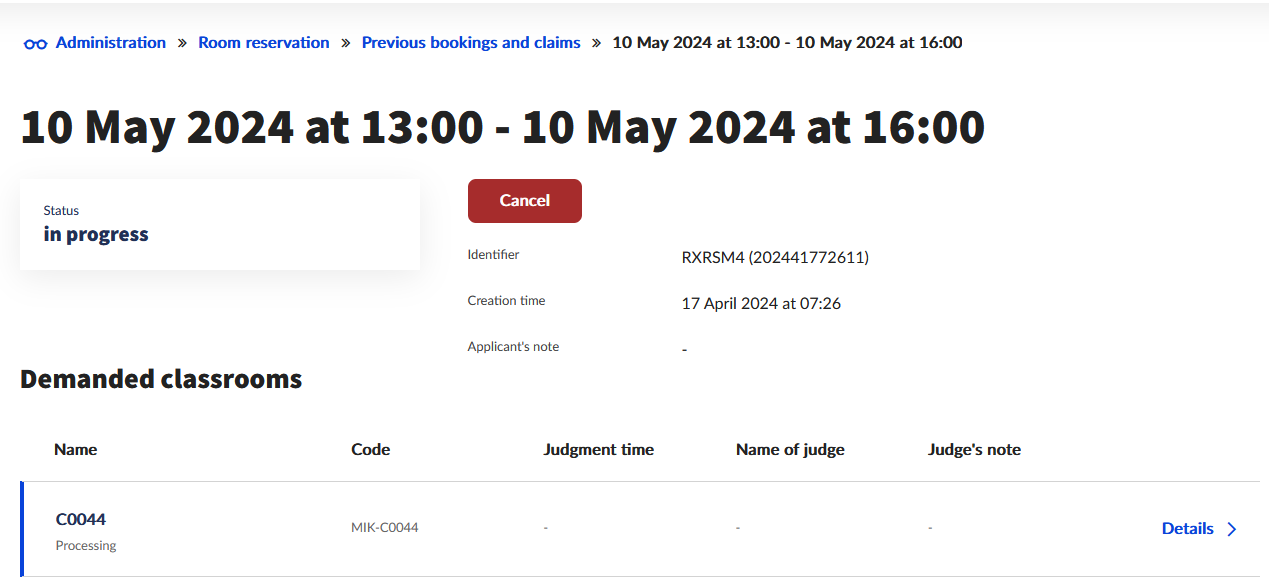The width and height of the screenshot is (1269, 579).
Task: Select the Judgment time column header
Action: pyautogui.click(x=598, y=450)
